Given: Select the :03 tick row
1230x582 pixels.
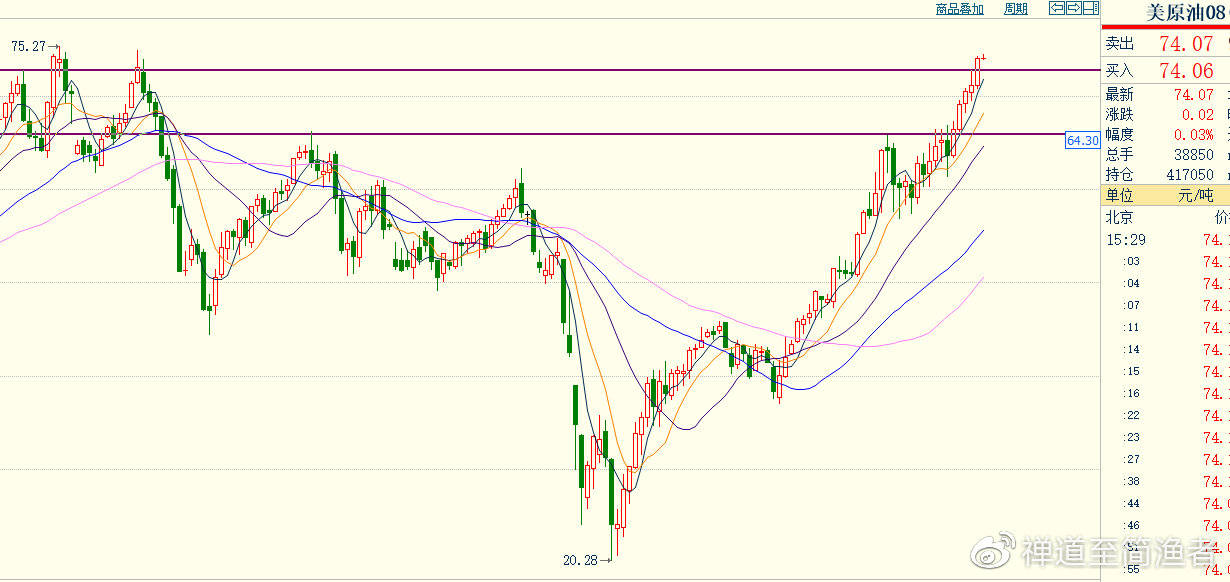Looking at the screenshot, I should click(1166, 262).
